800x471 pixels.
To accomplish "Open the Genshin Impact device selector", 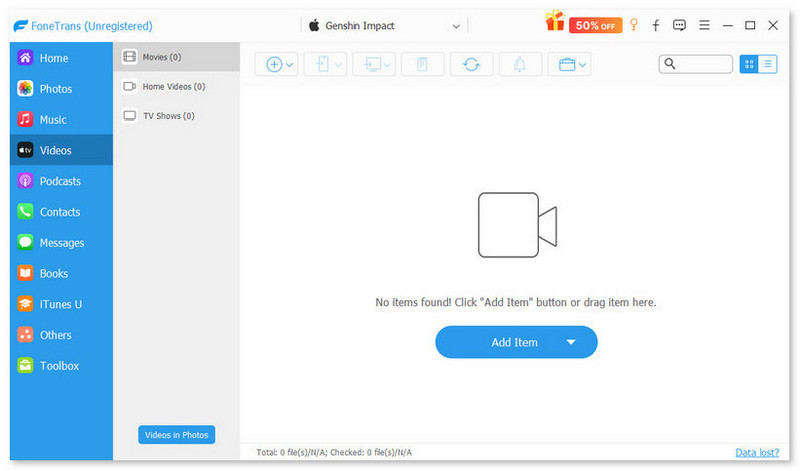I will click(385, 25).
